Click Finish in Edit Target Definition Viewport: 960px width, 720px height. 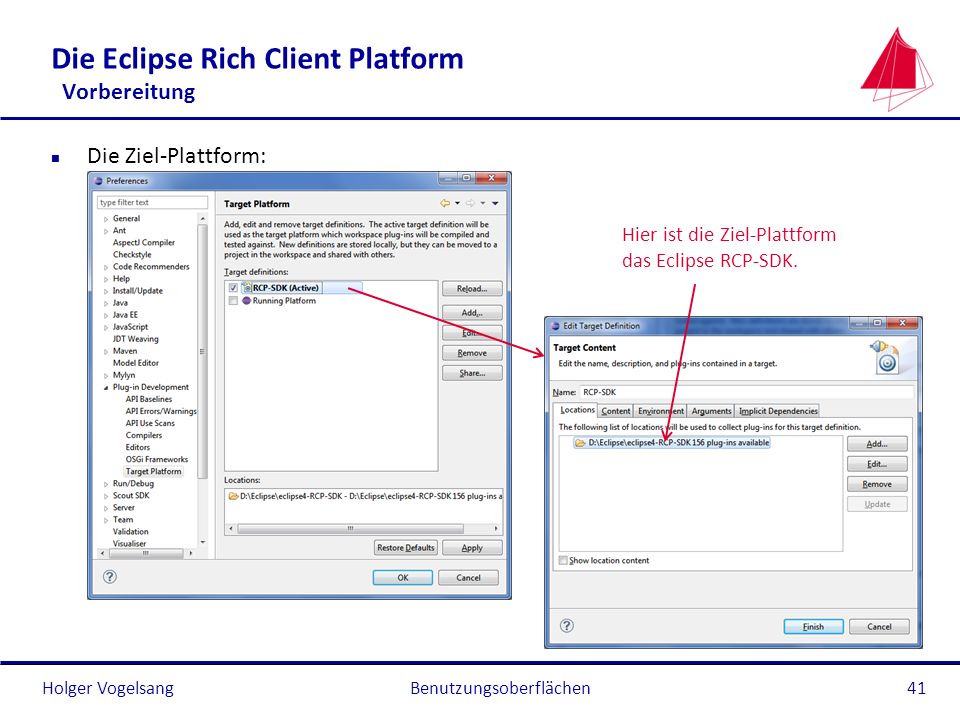tap(813, 626)
